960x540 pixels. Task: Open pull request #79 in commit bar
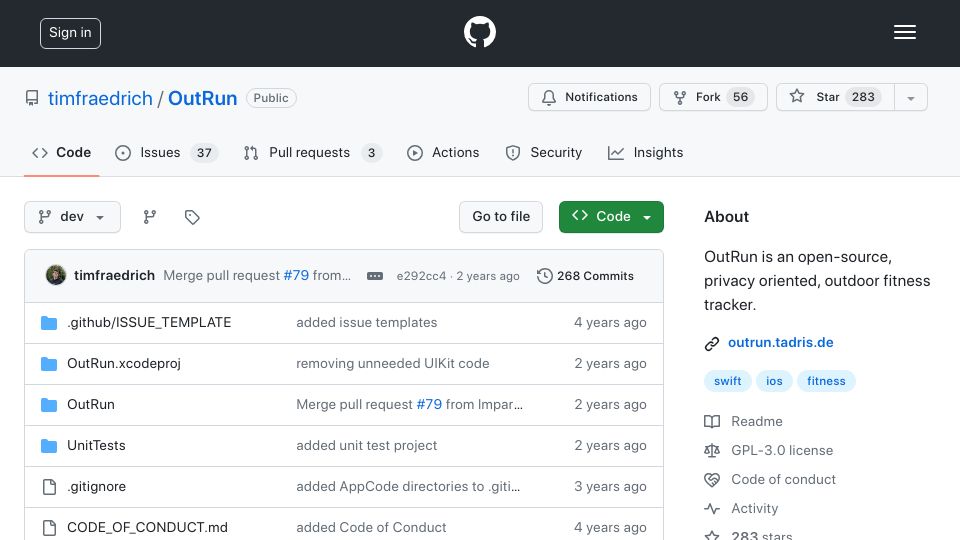point(296,276)
